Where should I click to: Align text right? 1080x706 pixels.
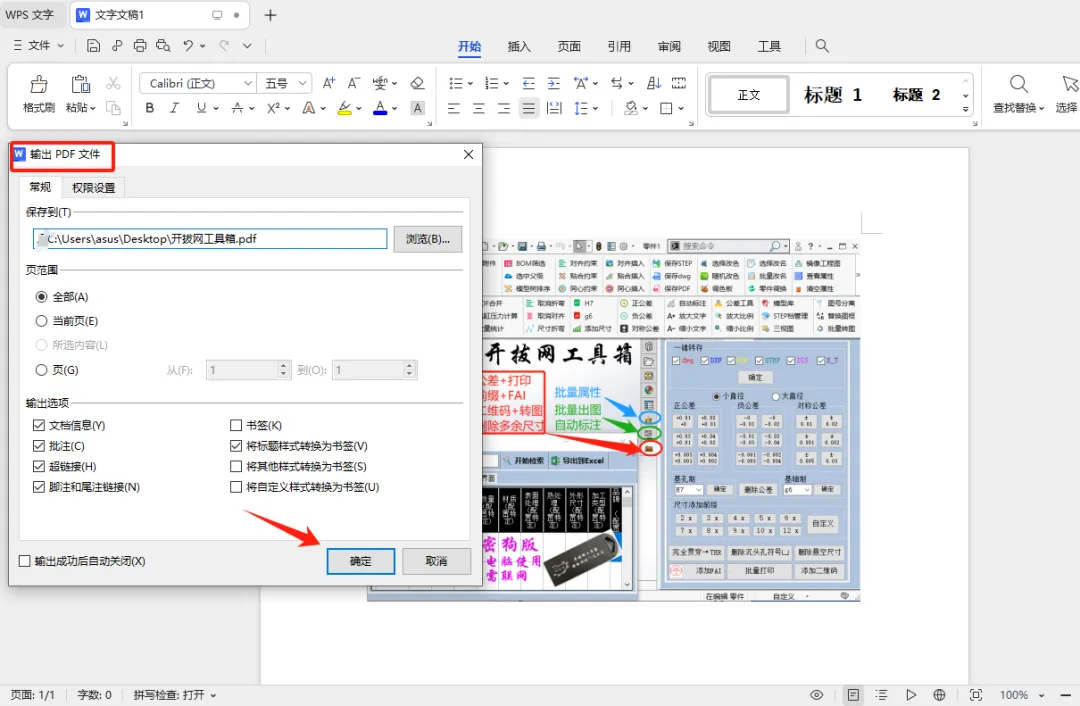click(503, 108)
